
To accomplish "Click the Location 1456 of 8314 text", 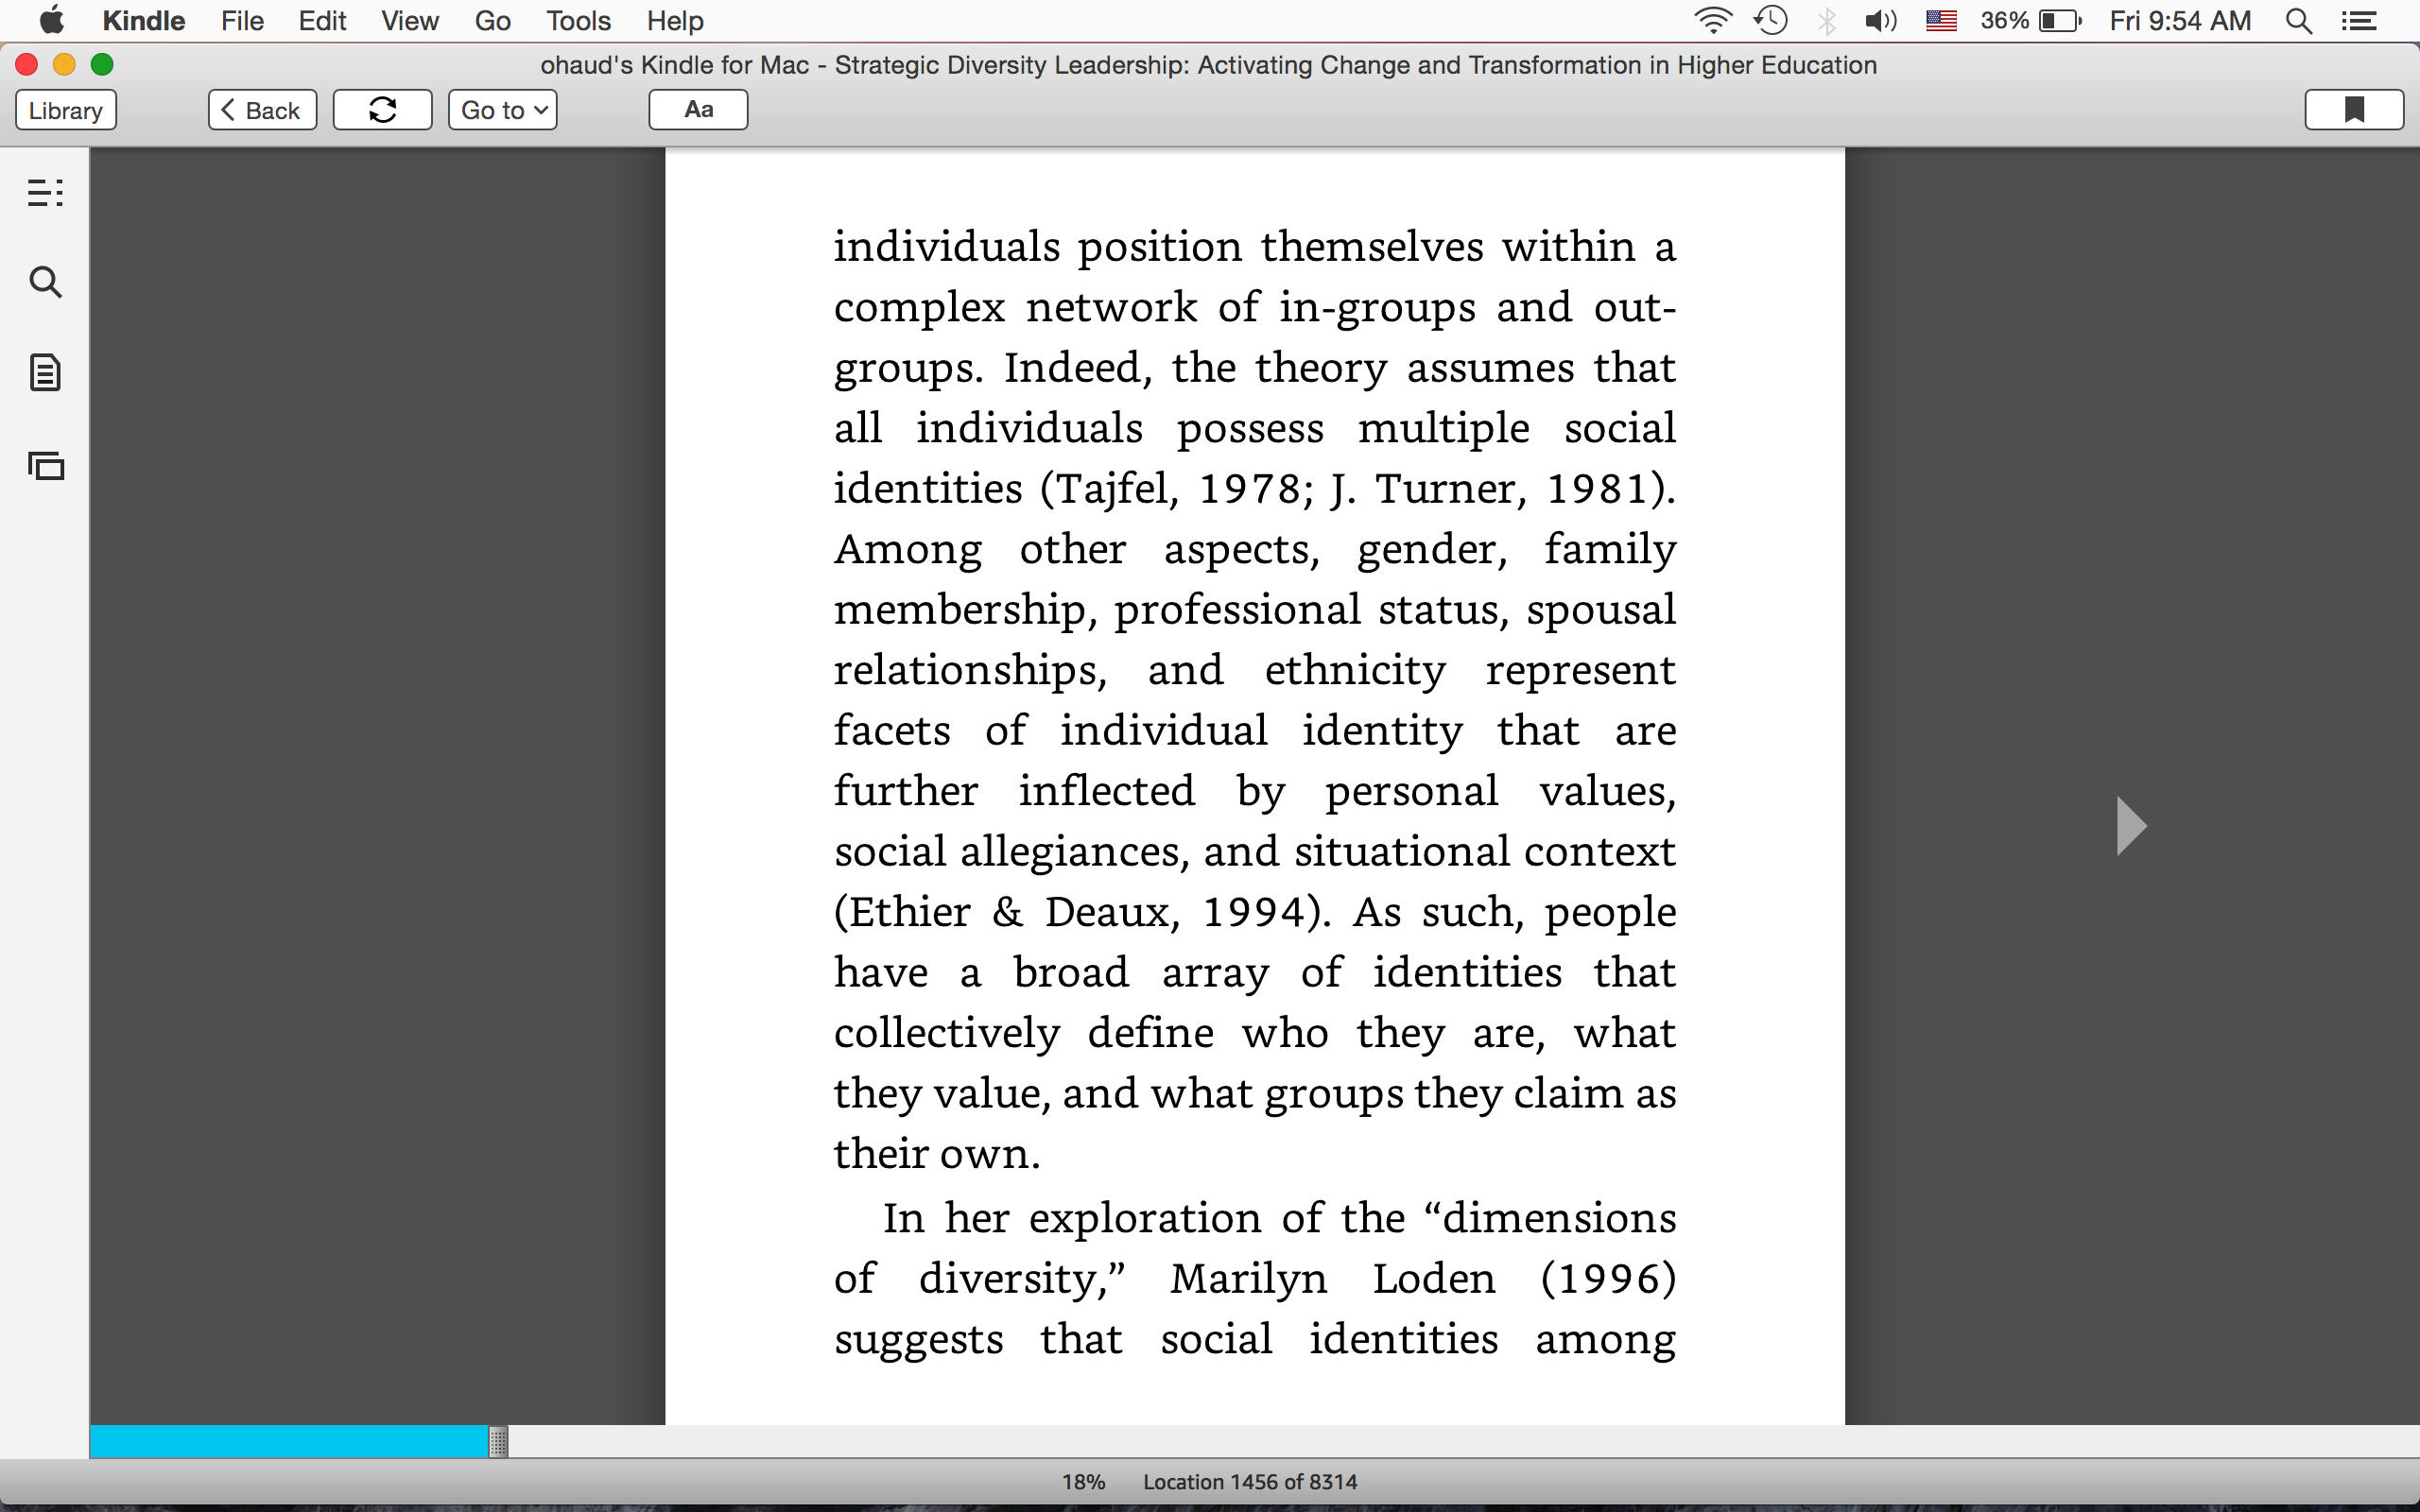I will (1250, 1482).
